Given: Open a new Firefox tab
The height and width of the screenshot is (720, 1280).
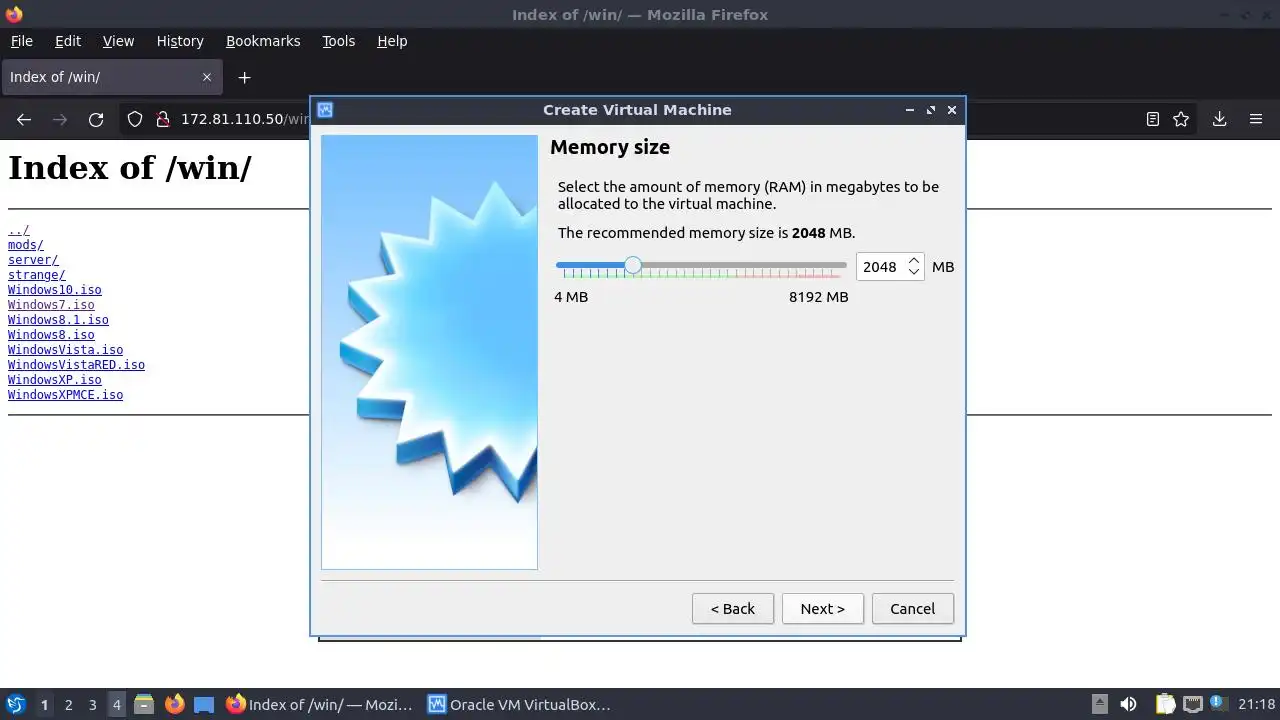Looking at the screenshot, I should (x=244, y=77).
